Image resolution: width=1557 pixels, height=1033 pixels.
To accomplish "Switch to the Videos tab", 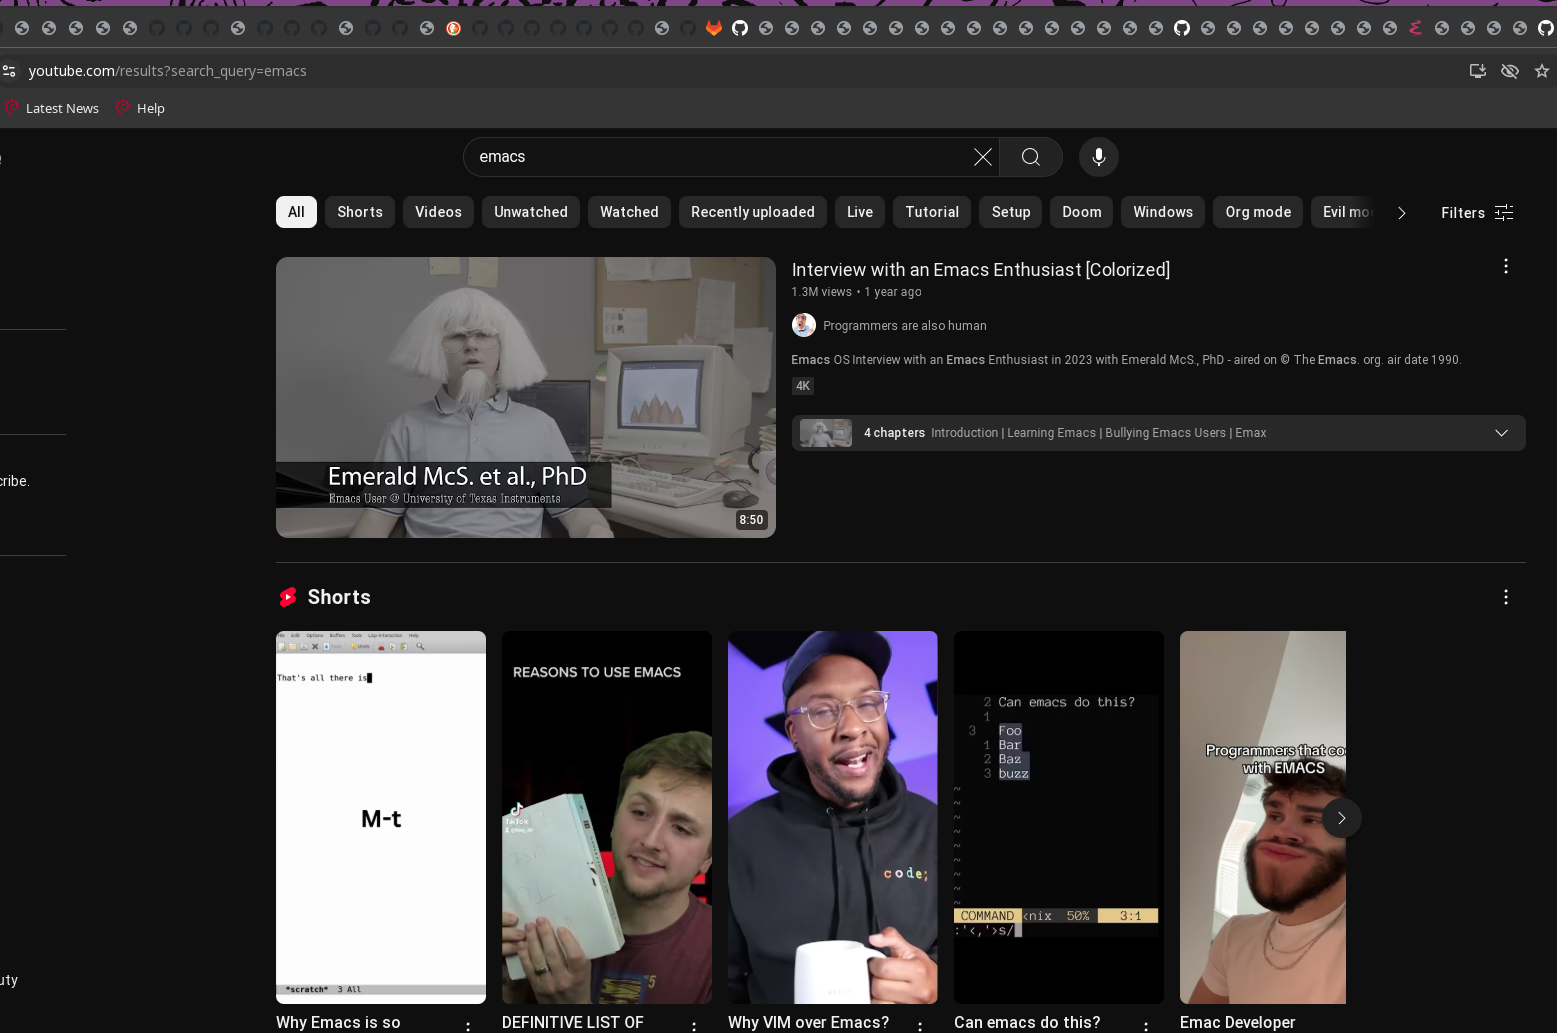I will (438, 212).
